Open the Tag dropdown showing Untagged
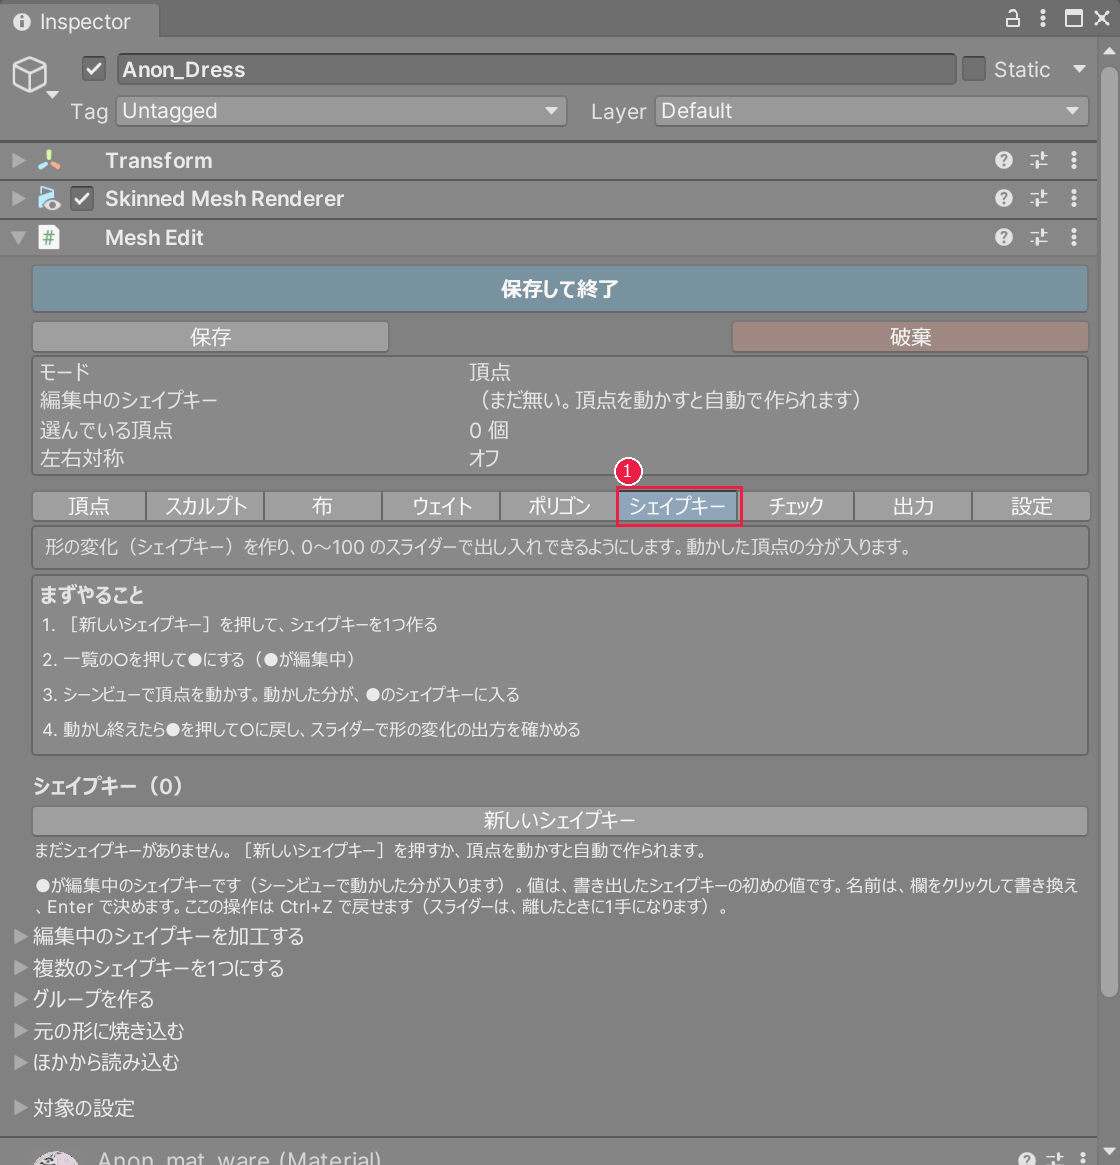Viewport: 1120px width, 1165px height. 341,111
